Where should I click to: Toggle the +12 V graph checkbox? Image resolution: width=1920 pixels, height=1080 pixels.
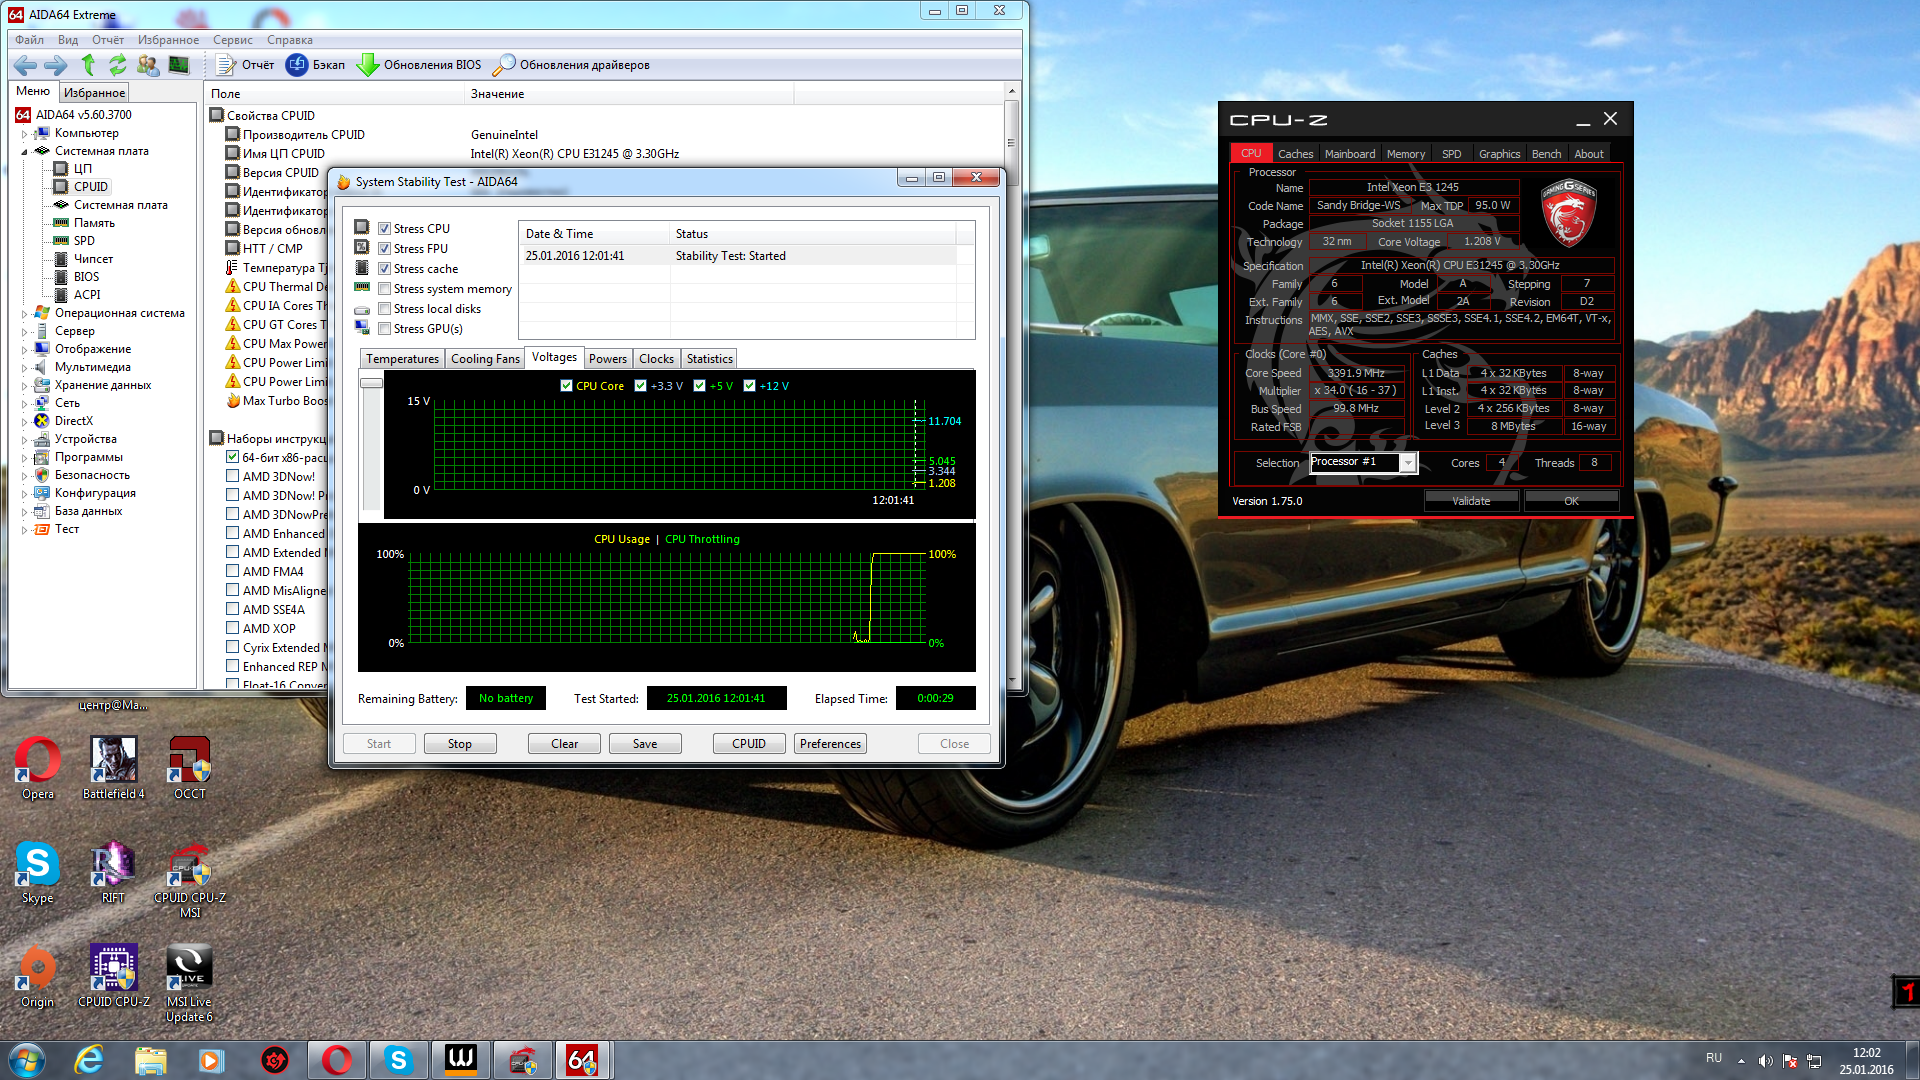point(749,386)
